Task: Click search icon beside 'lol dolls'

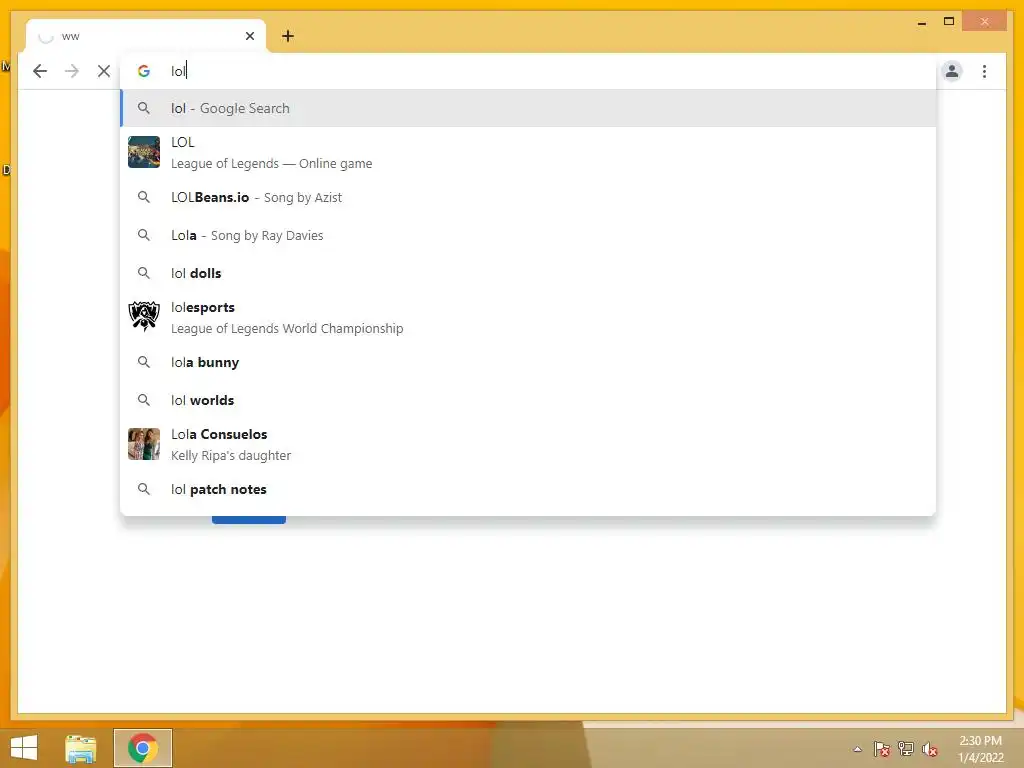Action: (x=144, y=273)
